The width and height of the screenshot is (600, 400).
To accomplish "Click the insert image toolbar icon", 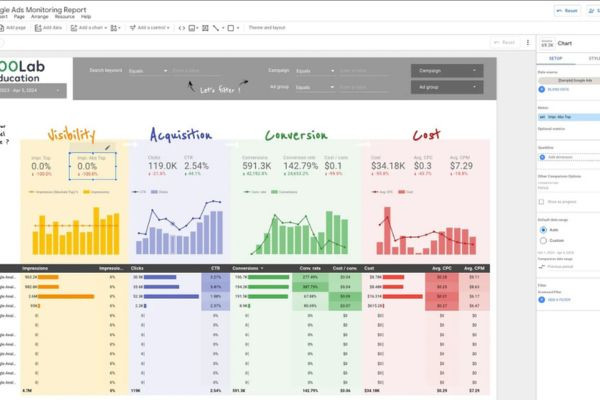I will point(192,28).
